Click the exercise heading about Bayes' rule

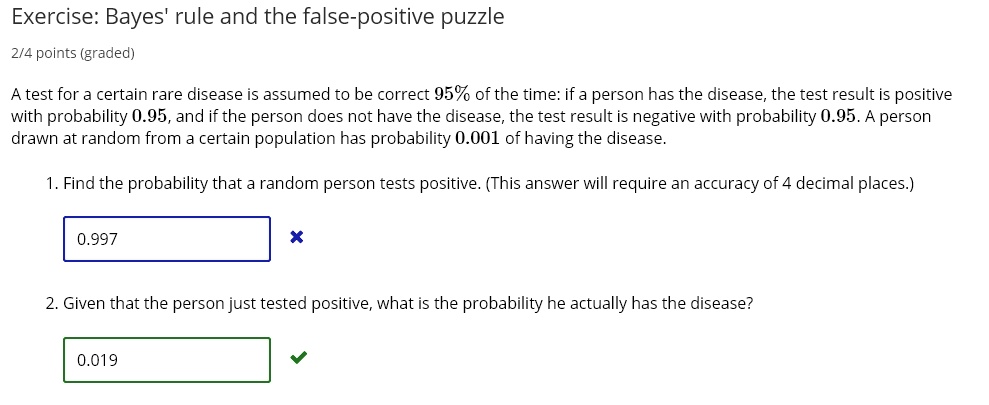(x=257, y=17)
